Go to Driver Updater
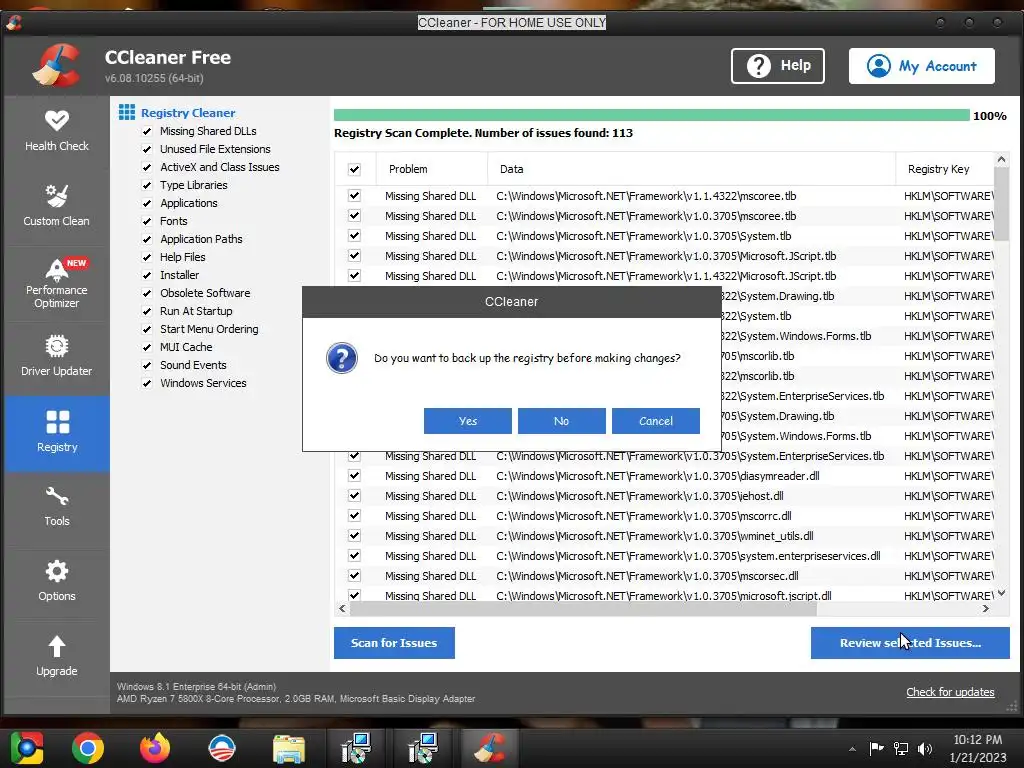 click(57, 357)
